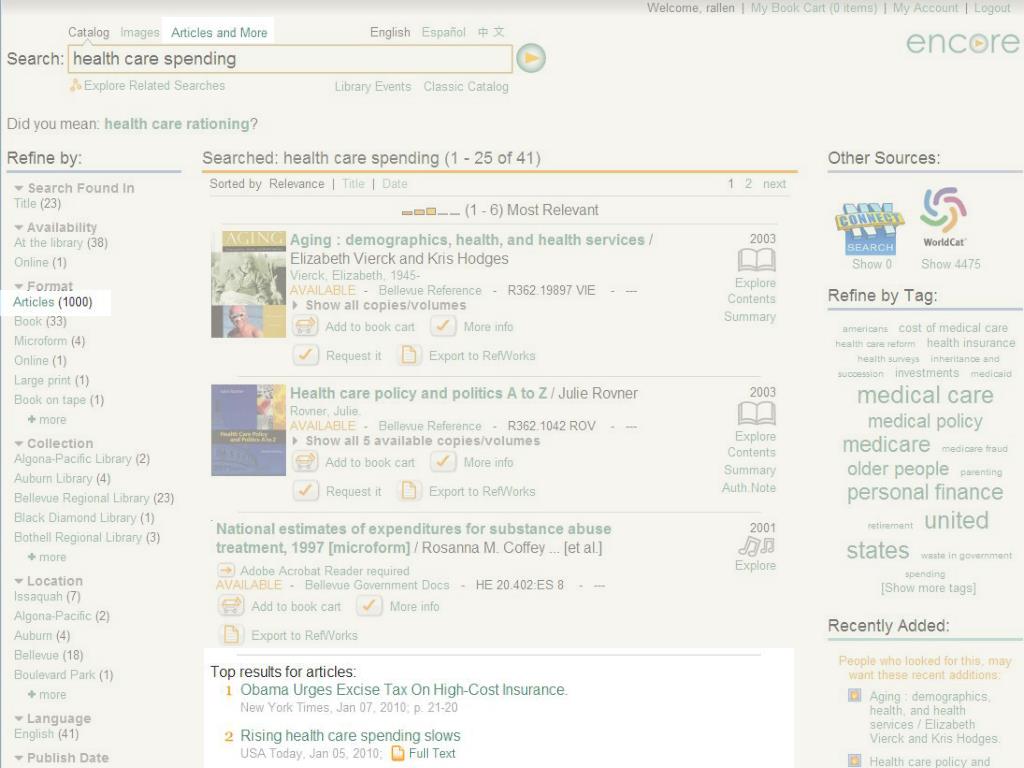The image size is (1024, 768).
Task: Select English language
Action: [x=390, y=32]
